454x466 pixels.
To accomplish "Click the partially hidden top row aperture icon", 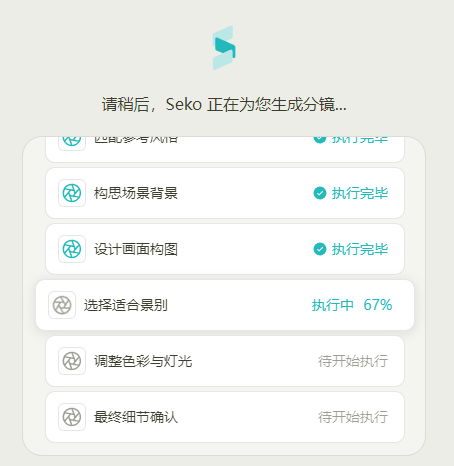I will pos(72,143).
